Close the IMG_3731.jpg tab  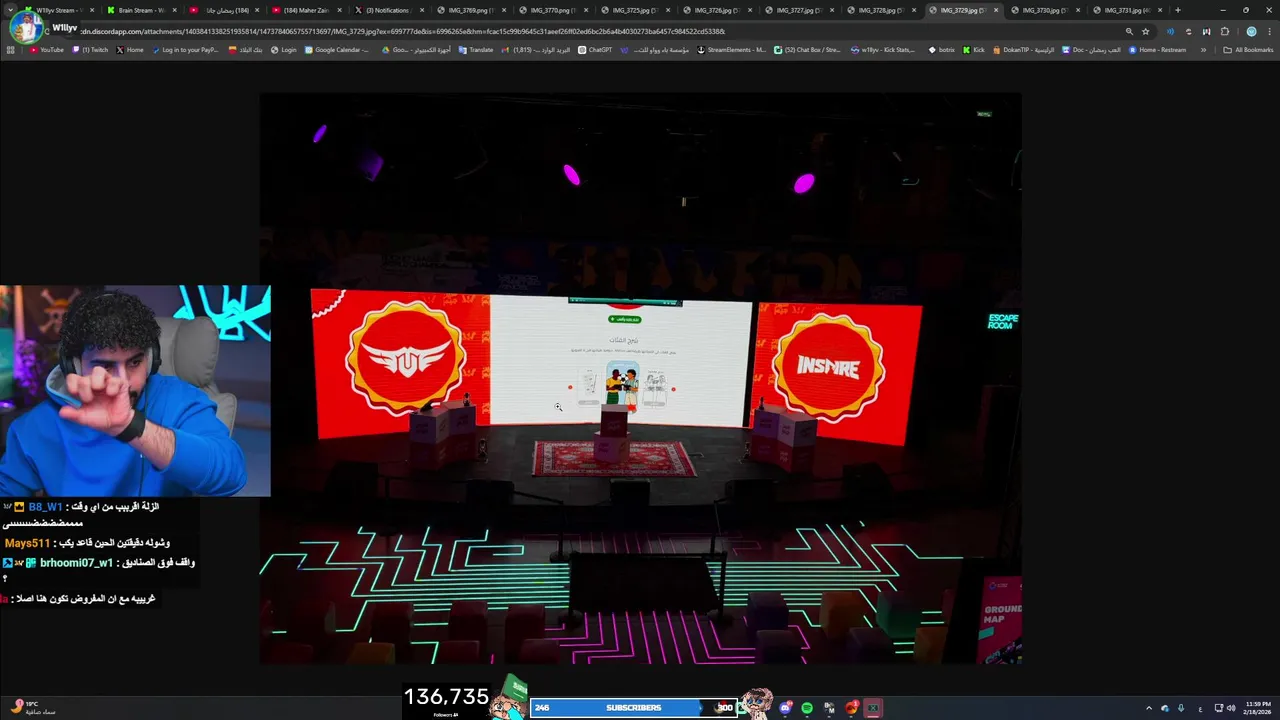click(1160, 10)
